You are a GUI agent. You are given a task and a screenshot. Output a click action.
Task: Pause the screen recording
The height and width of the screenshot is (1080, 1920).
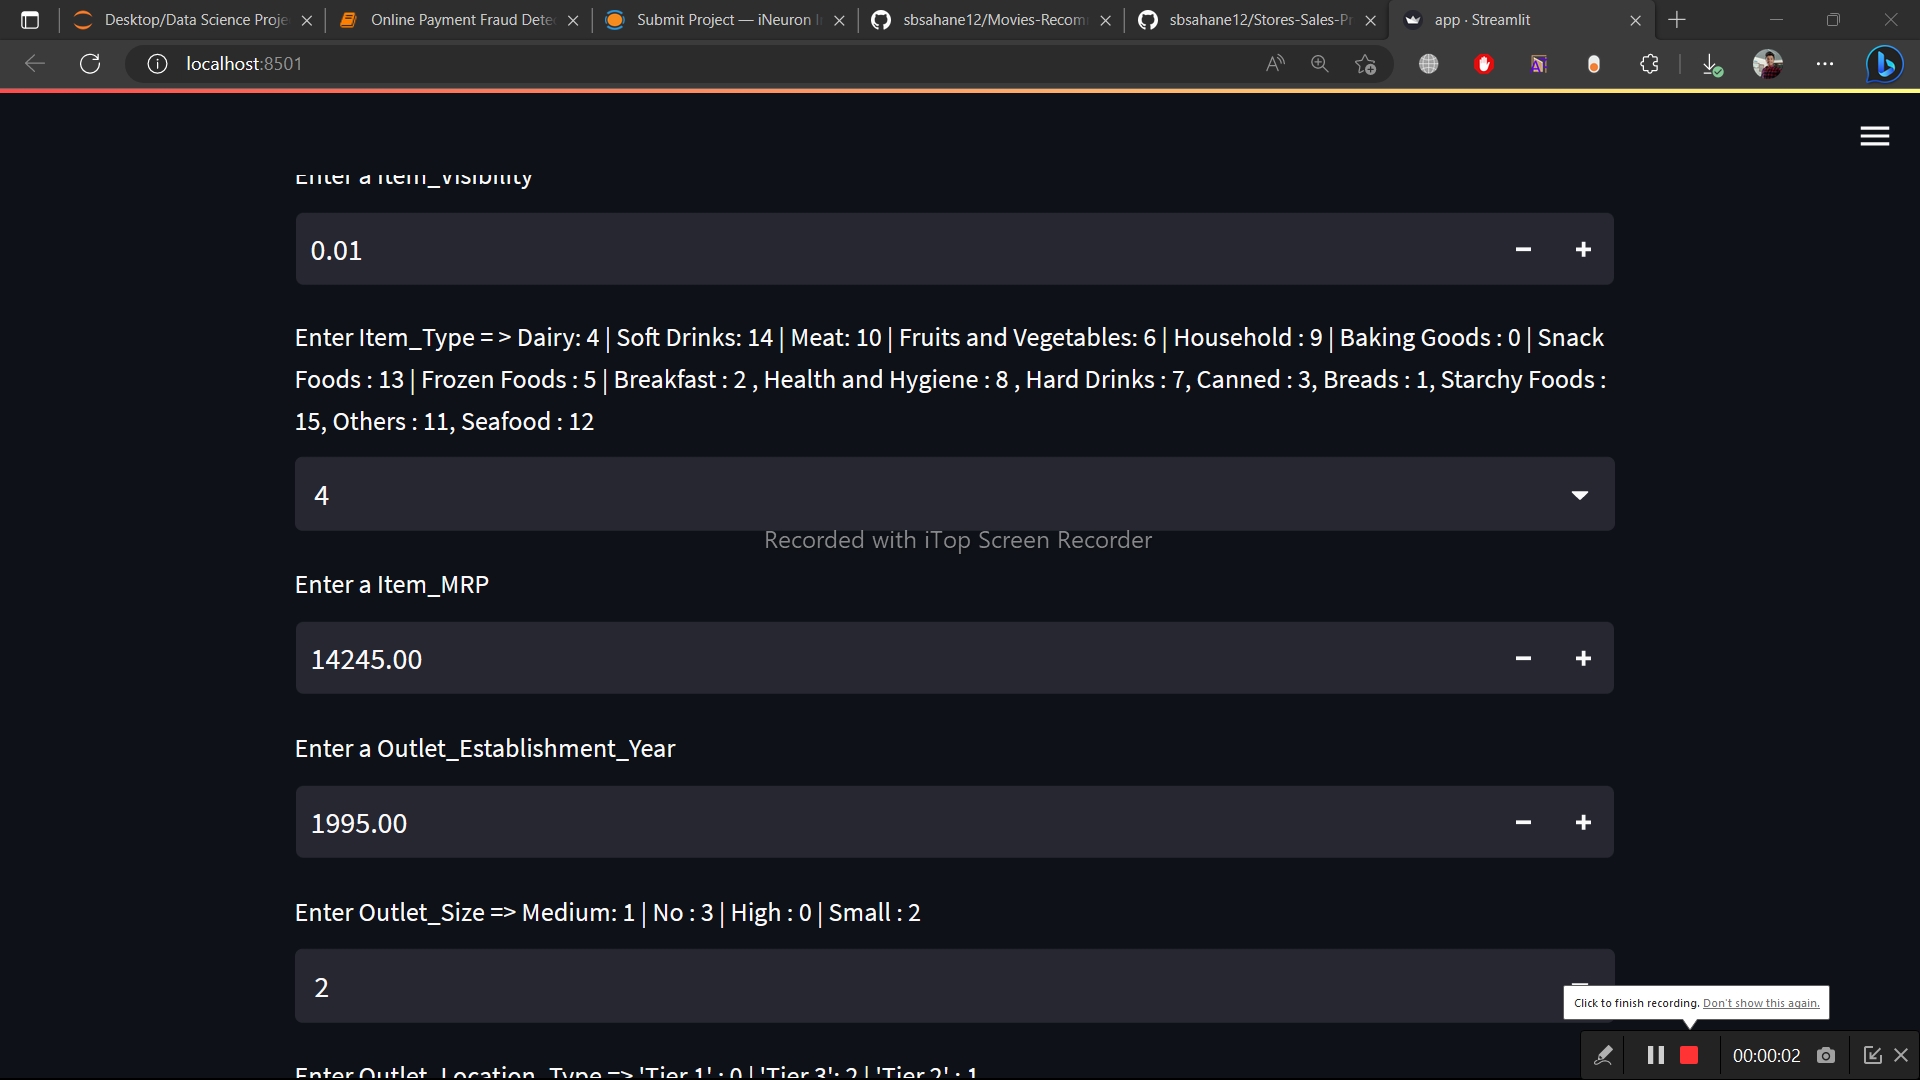pyautogui.click(x=1655, y=1056)
